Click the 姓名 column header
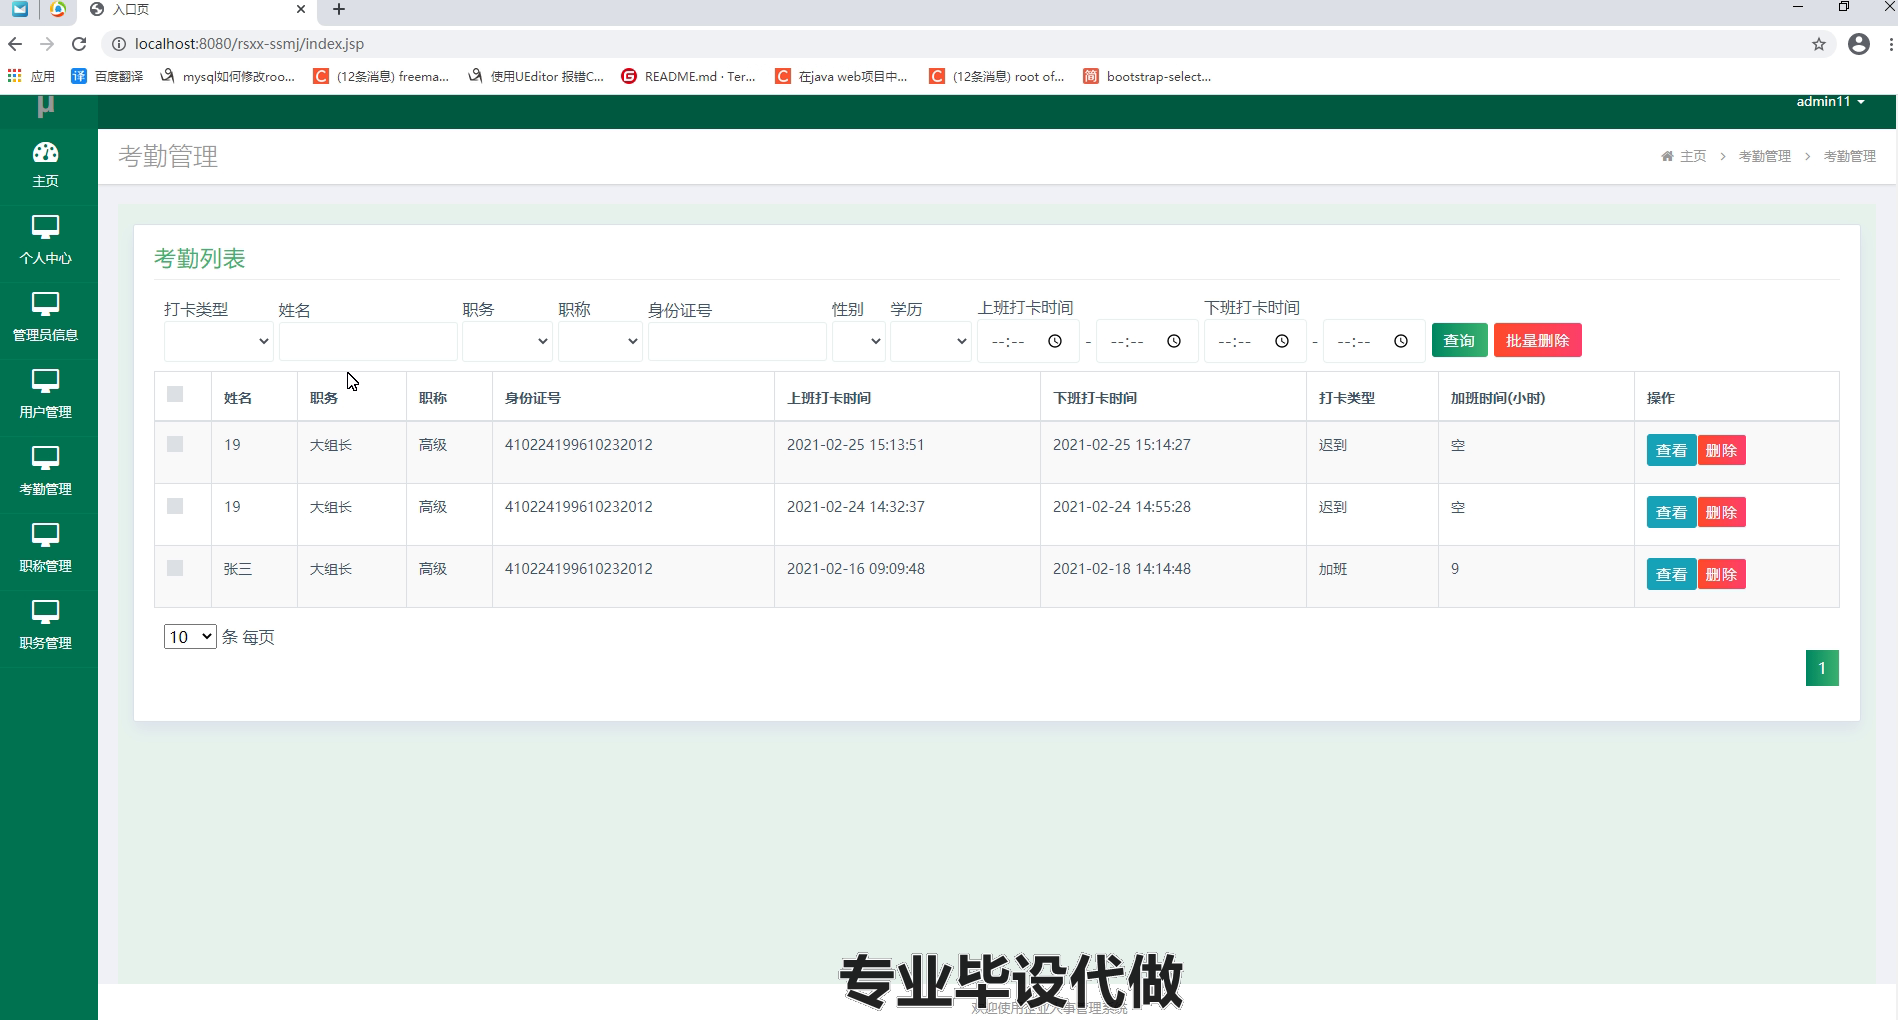 [238, 398]
